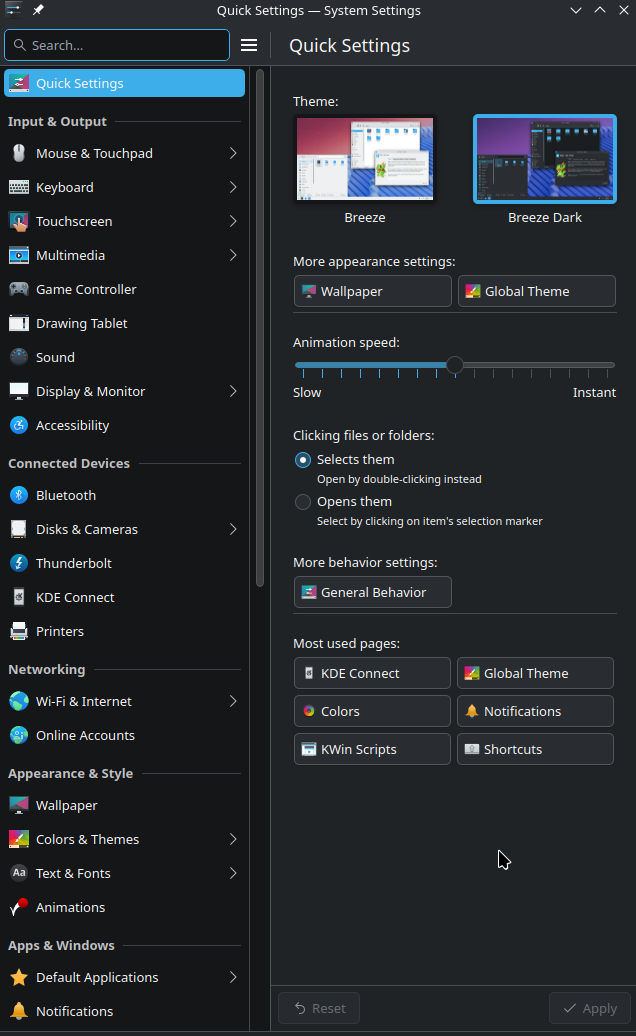Expand Text & Fonts chevron
Image resolution: width=636 pixels, height=1036 pixels.
pyautogui.click(x=233, y=873)
